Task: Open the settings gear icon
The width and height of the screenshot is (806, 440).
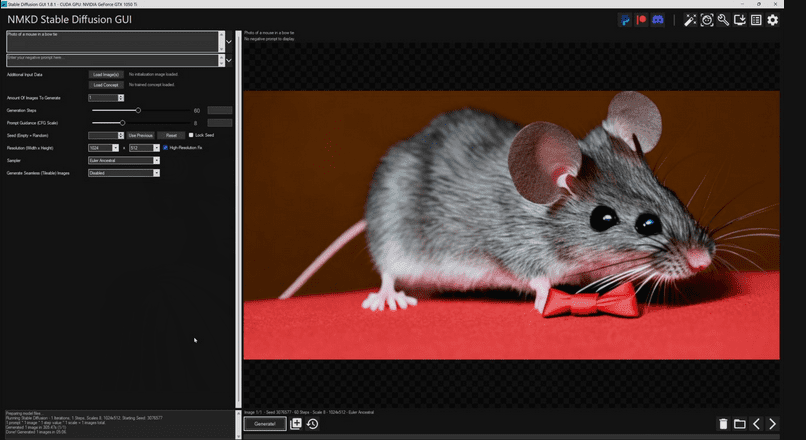Action: [772, 20]
